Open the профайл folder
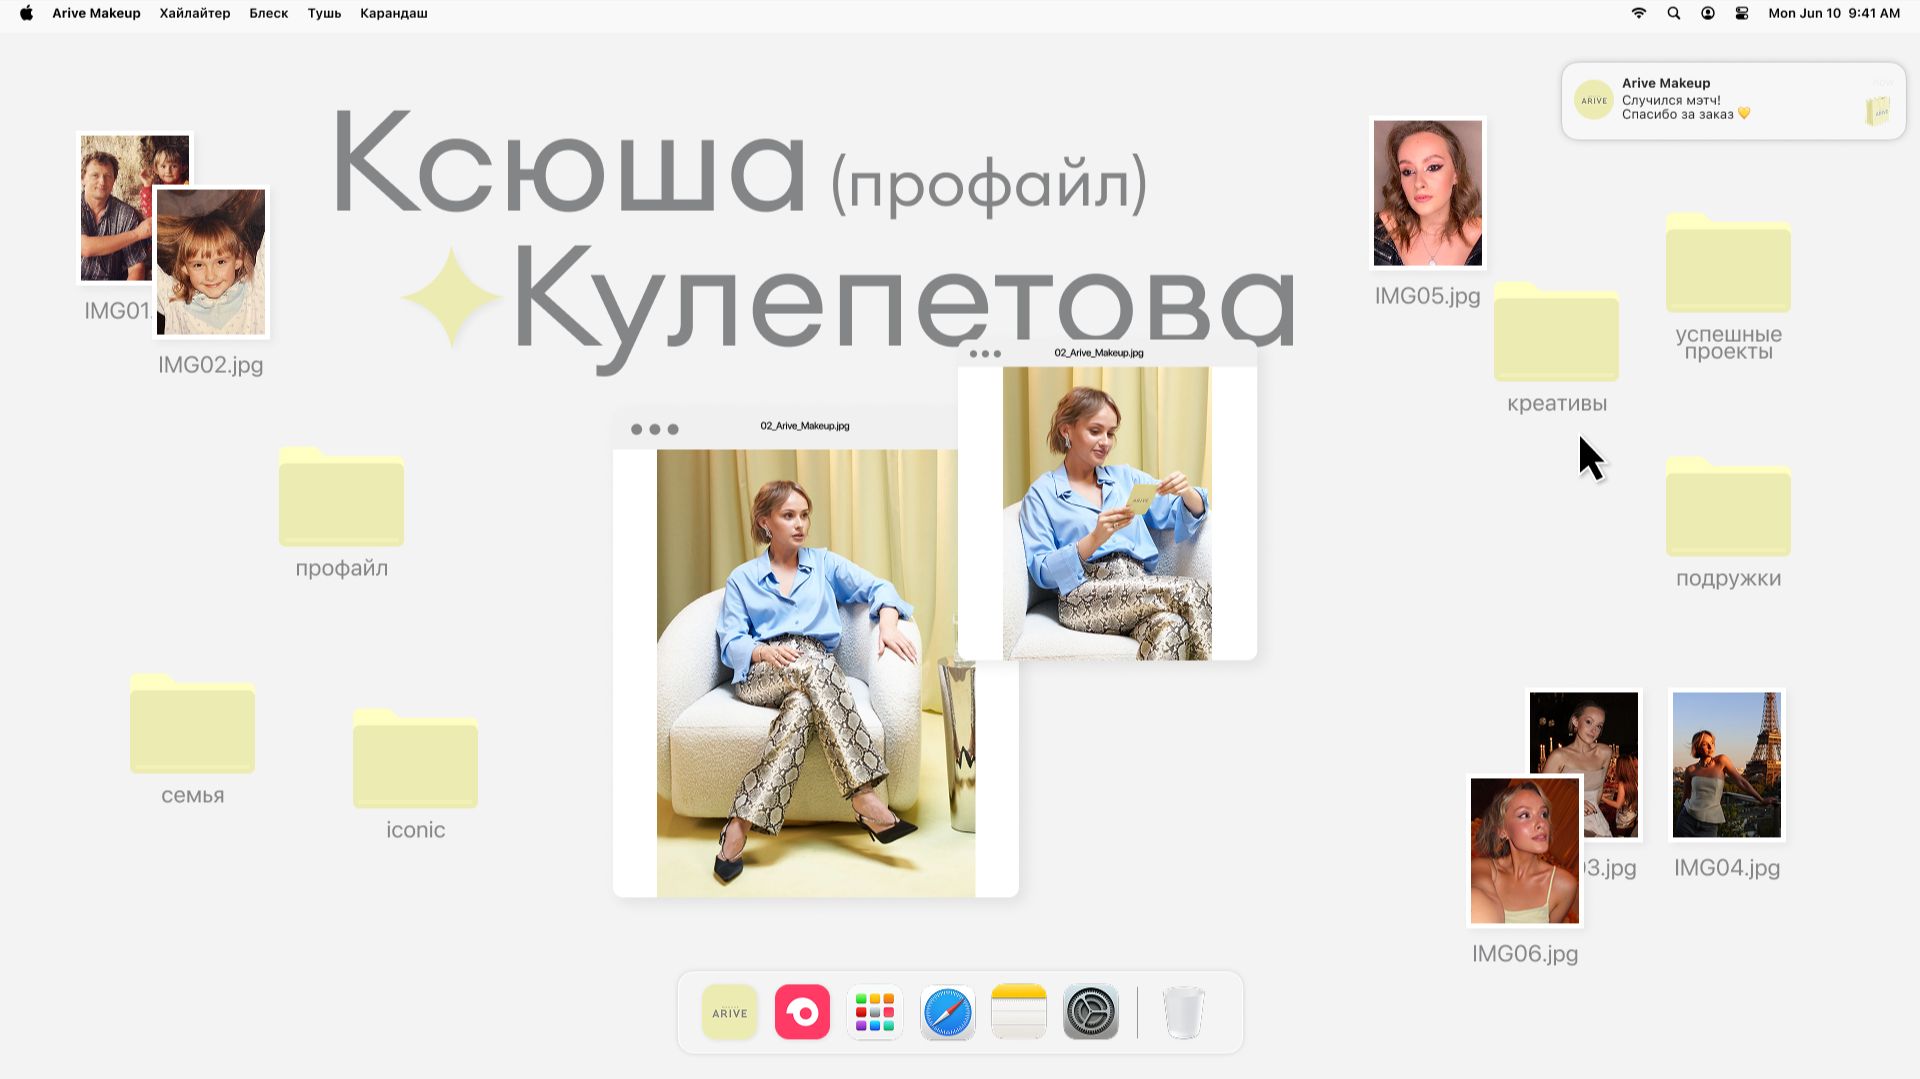1920x1079 pixels. (340, 500)
